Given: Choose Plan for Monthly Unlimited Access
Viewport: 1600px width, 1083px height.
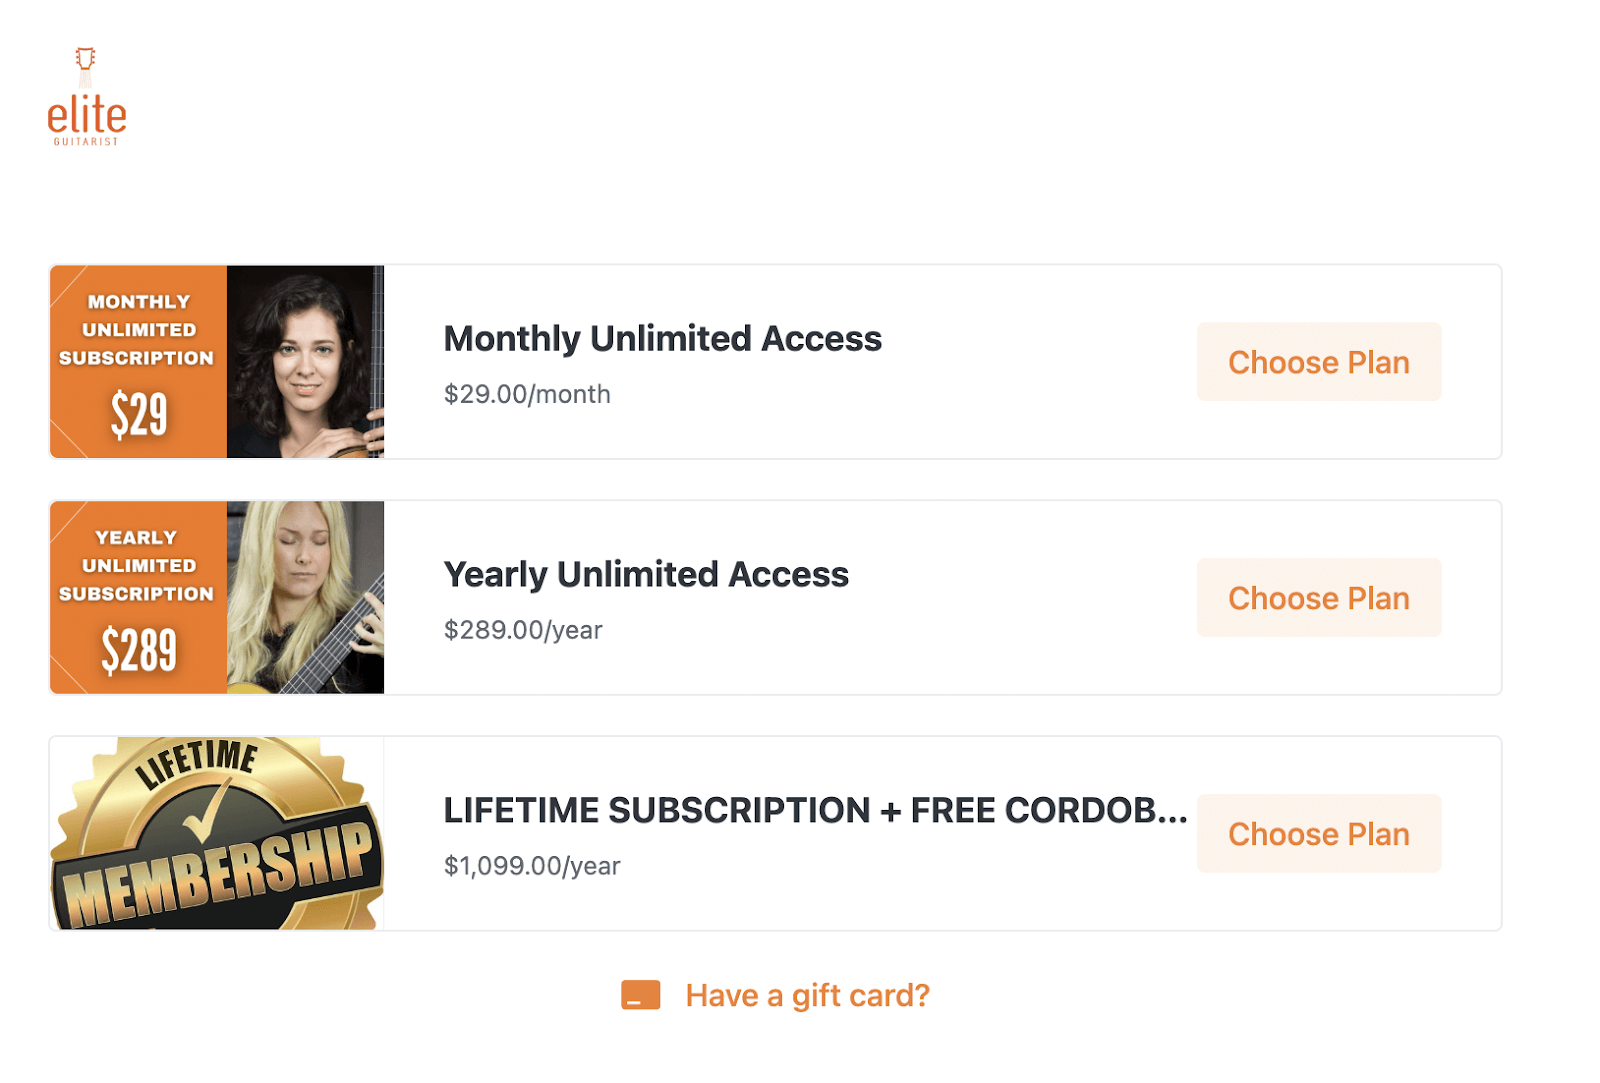Looking at the screenshot, I should pos(1318,362).
